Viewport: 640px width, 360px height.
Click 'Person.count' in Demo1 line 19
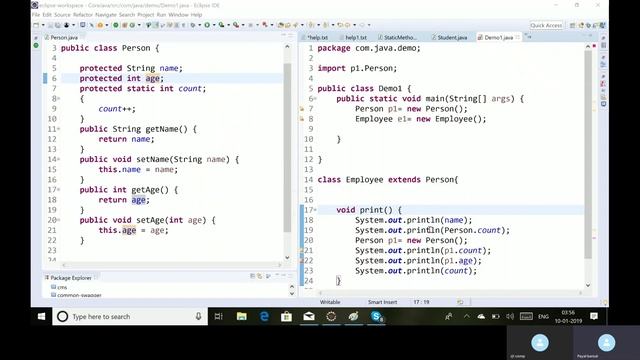point(472,230)
